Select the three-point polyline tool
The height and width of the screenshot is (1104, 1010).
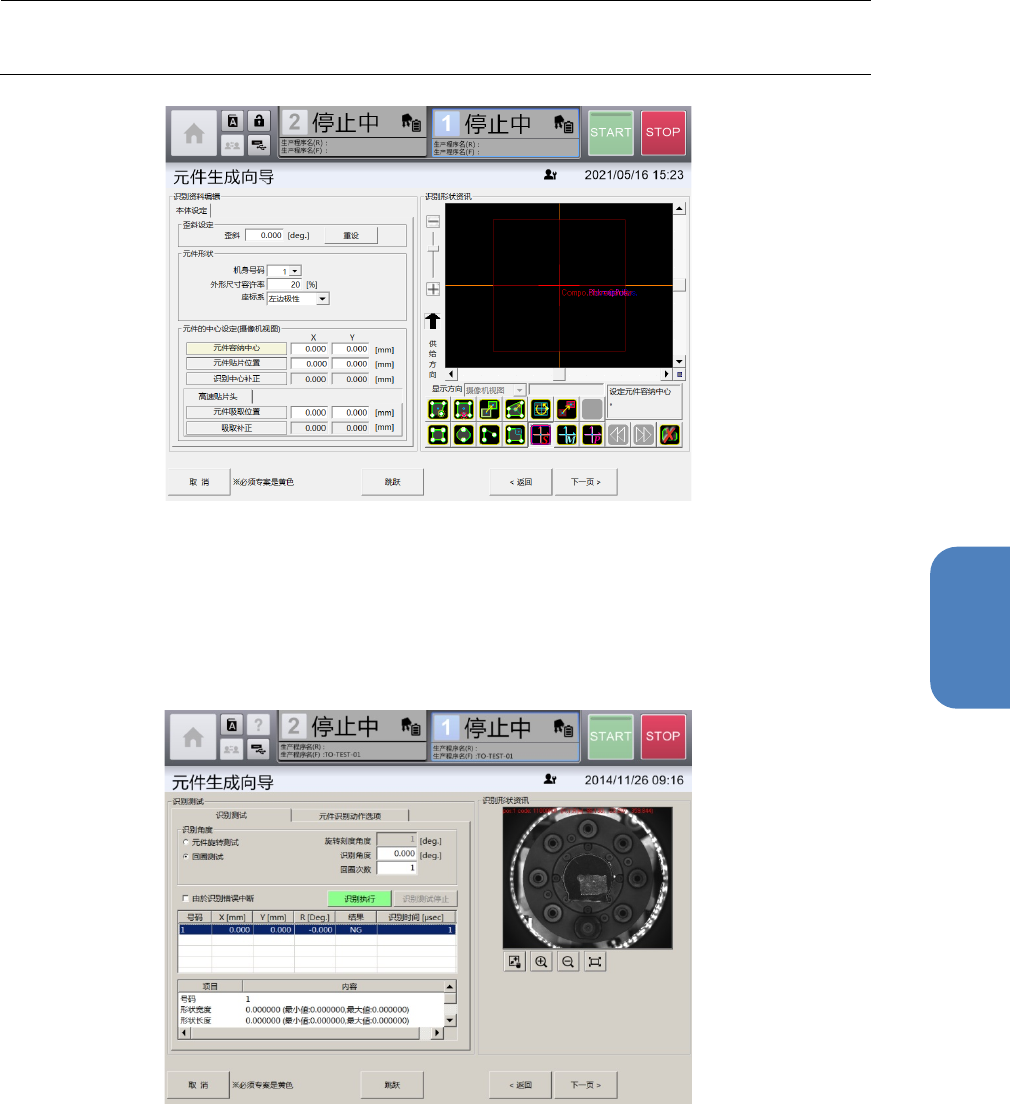click(490, 435)
